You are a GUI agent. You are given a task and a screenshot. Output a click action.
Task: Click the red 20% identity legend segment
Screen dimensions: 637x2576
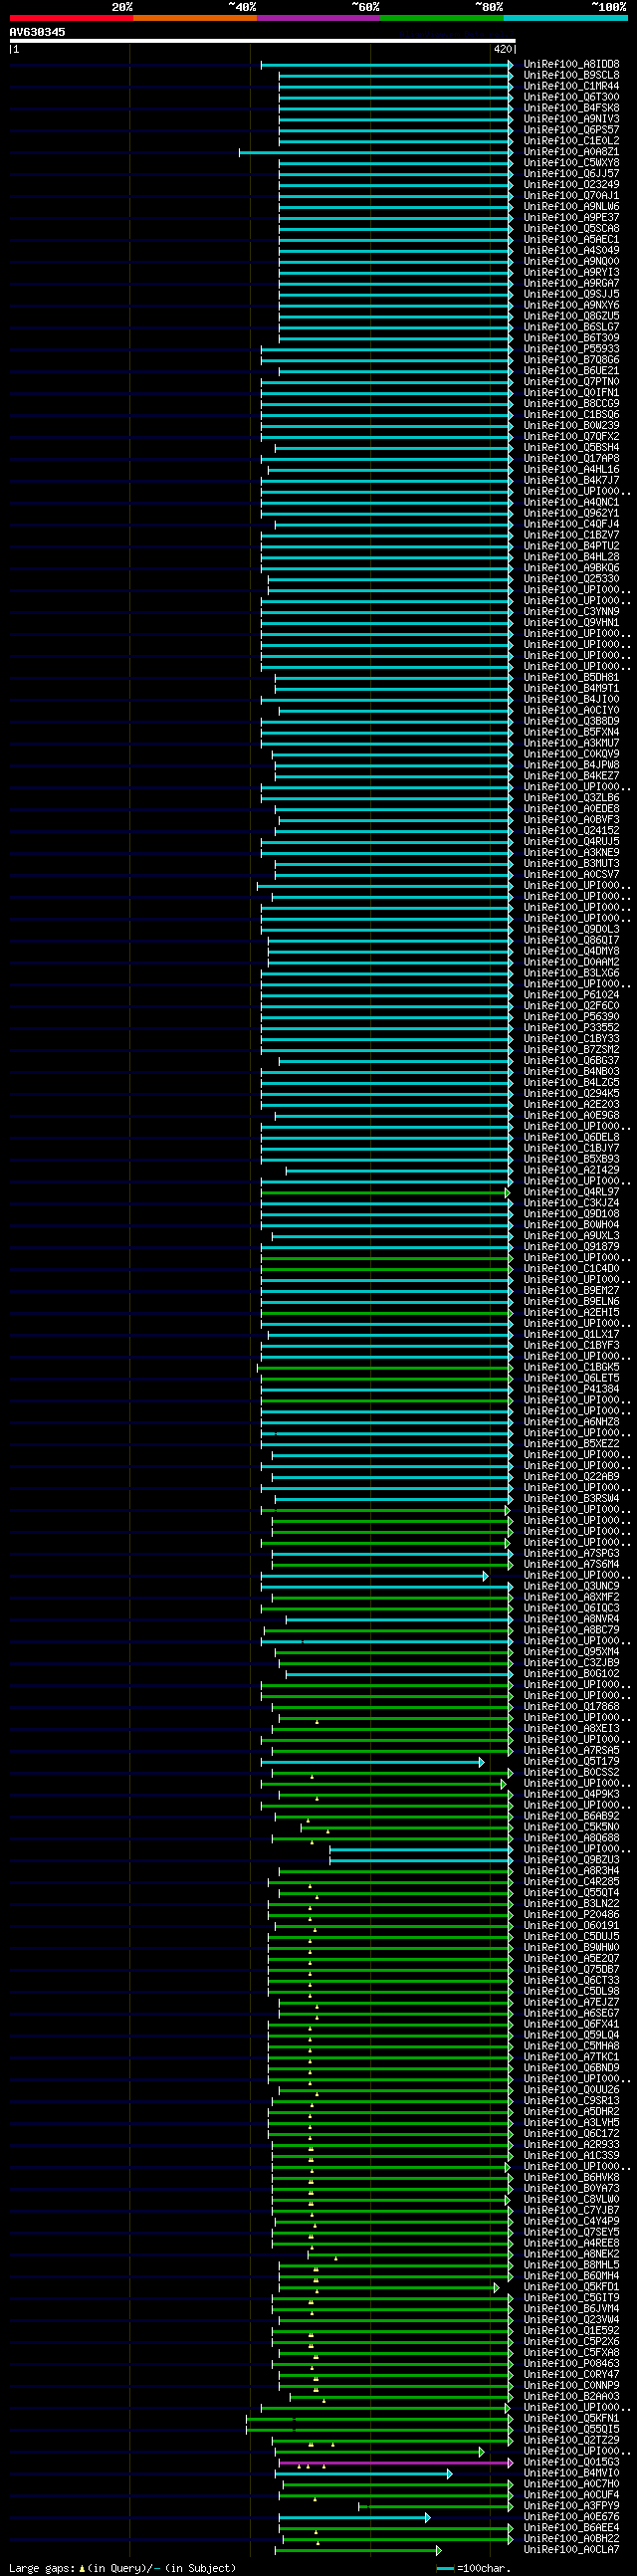tap(71, 18)
